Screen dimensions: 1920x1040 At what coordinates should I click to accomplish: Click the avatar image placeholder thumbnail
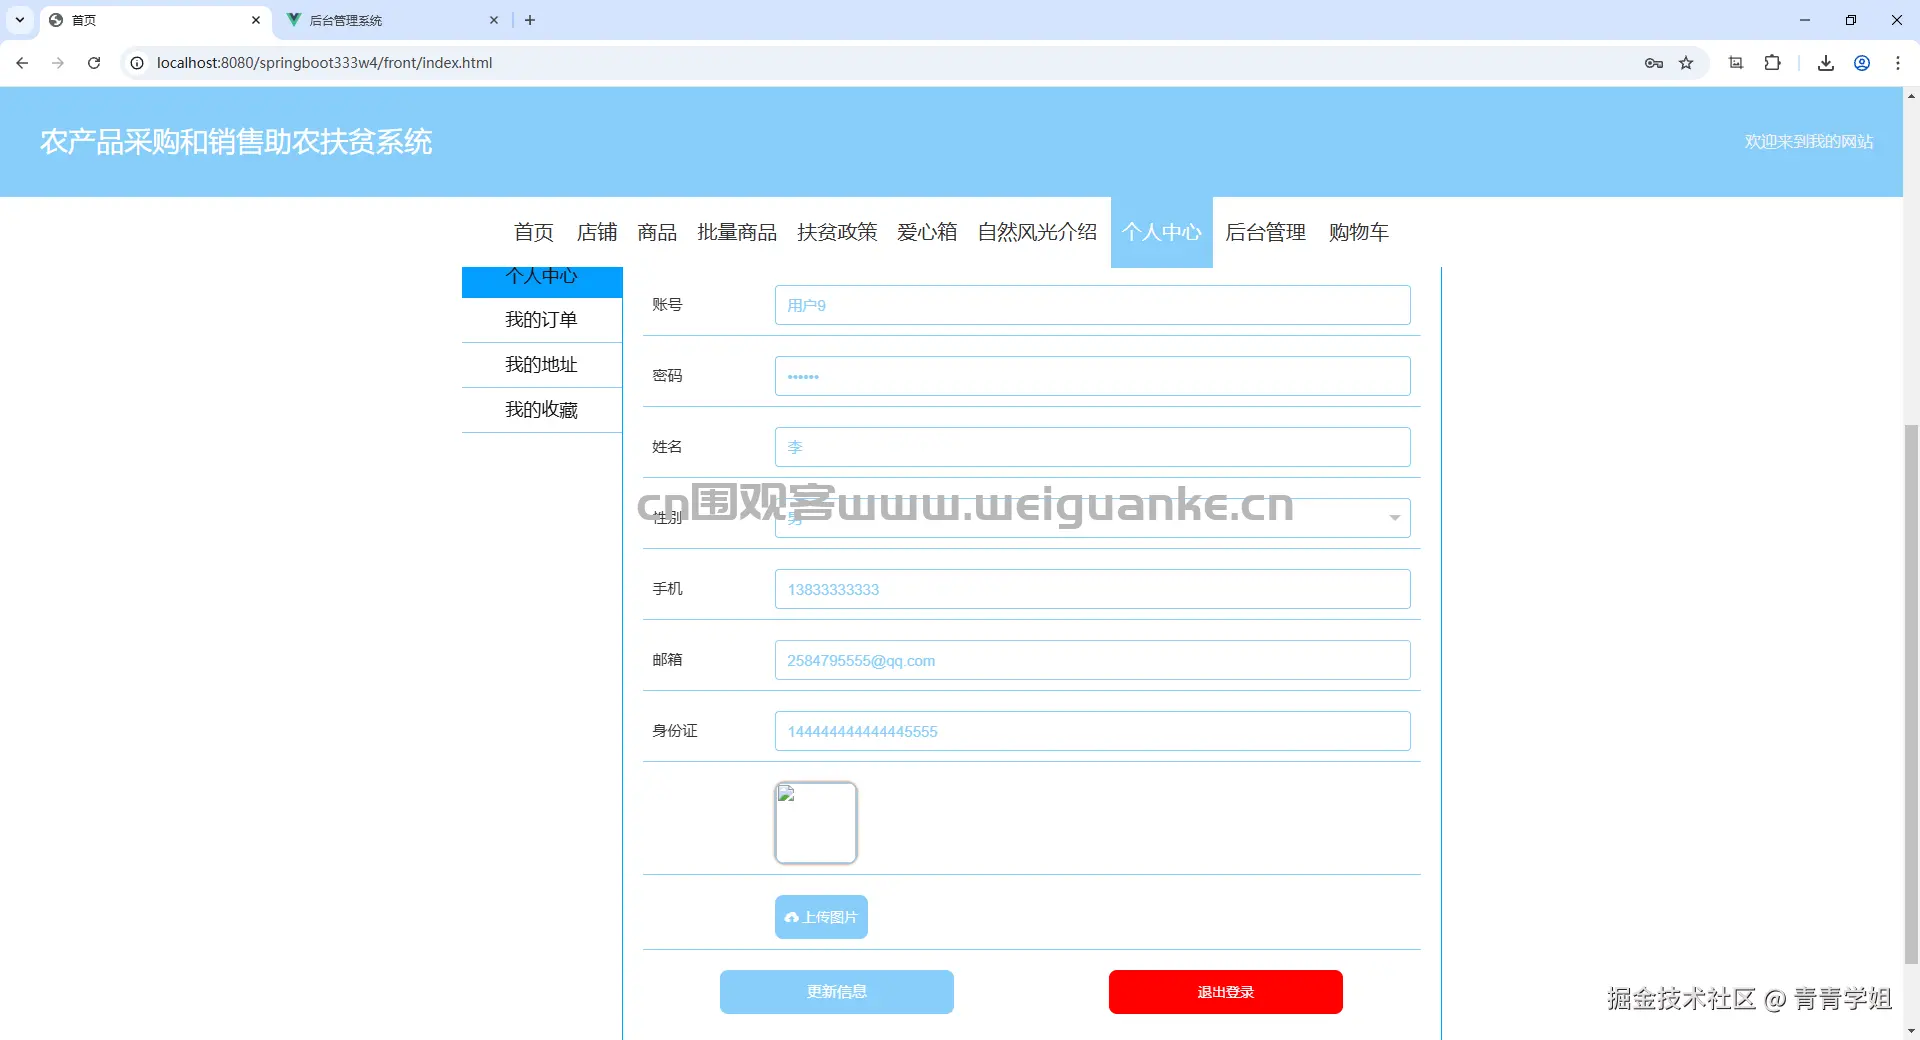[x=815, y=822]
